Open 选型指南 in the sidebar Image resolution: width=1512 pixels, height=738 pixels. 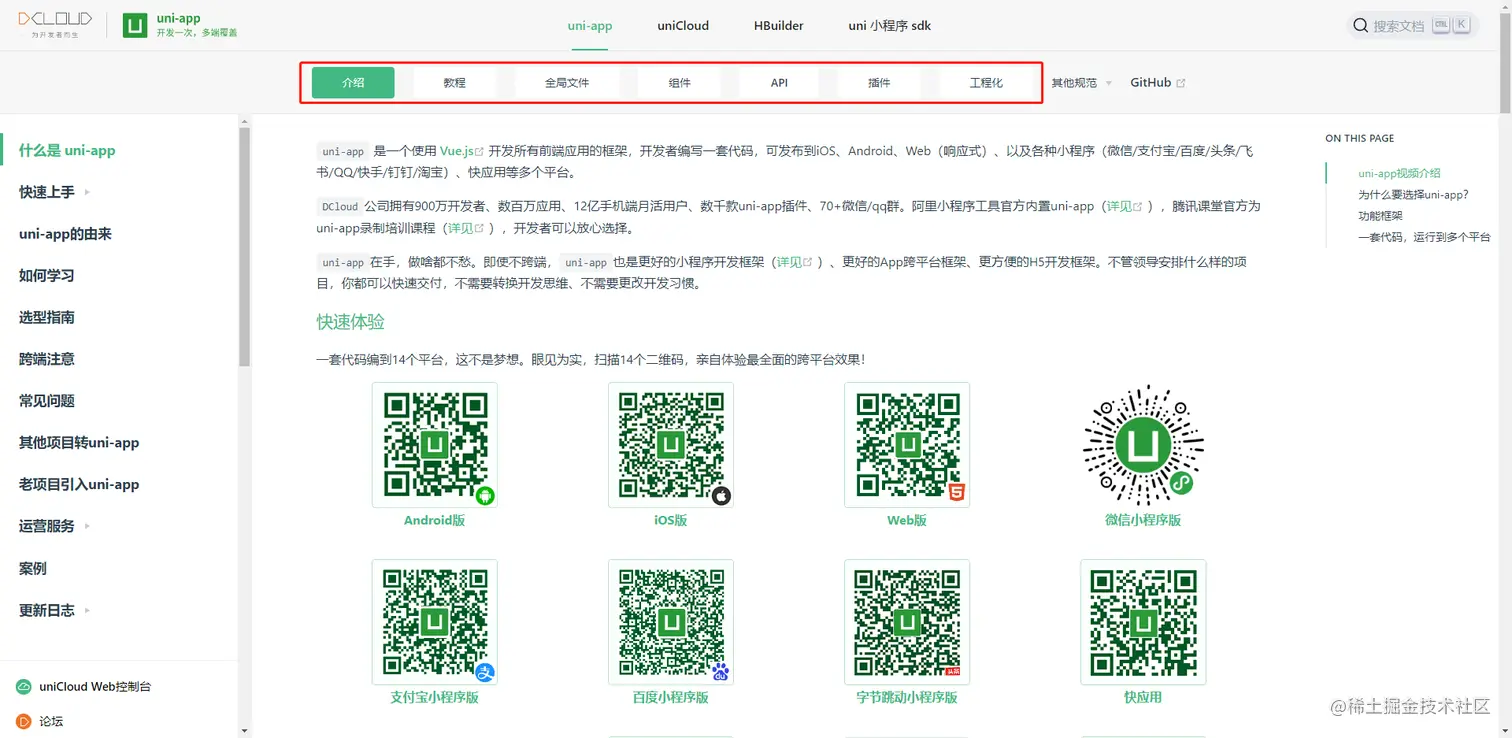(46, 317)
